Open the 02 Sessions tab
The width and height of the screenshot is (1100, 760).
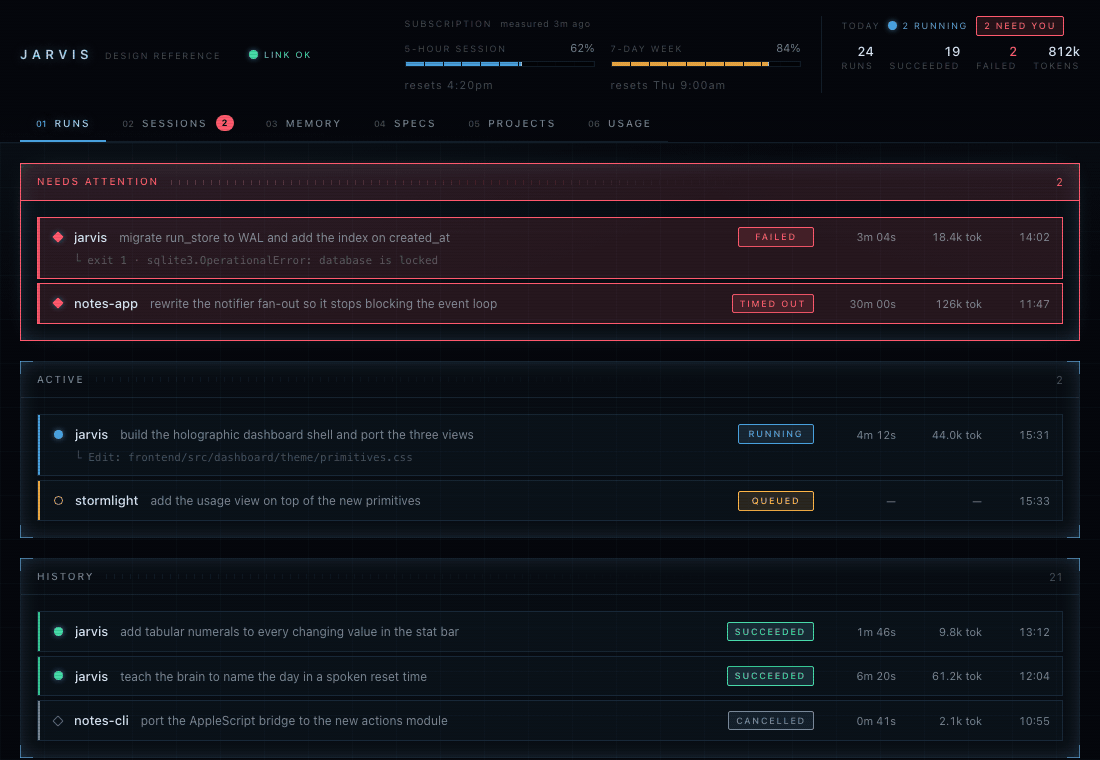(177, 124)
